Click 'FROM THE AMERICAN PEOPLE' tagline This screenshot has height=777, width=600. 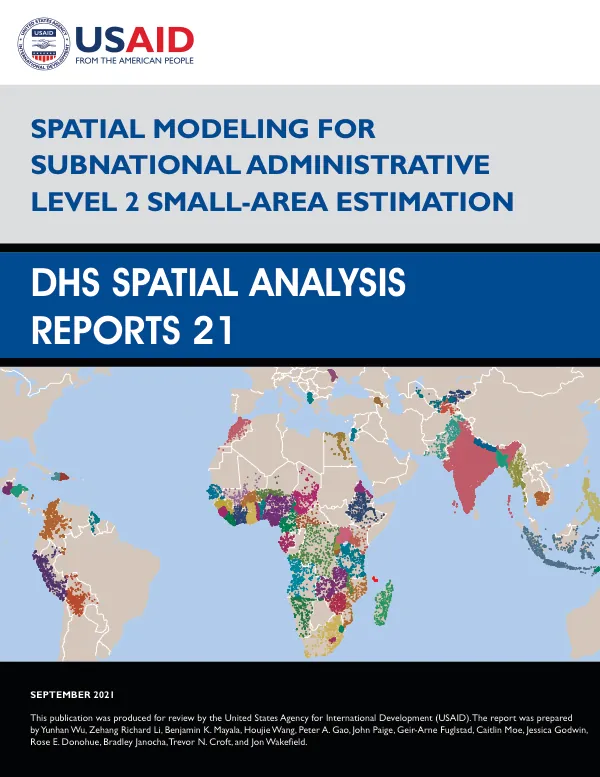pos(134,60)
